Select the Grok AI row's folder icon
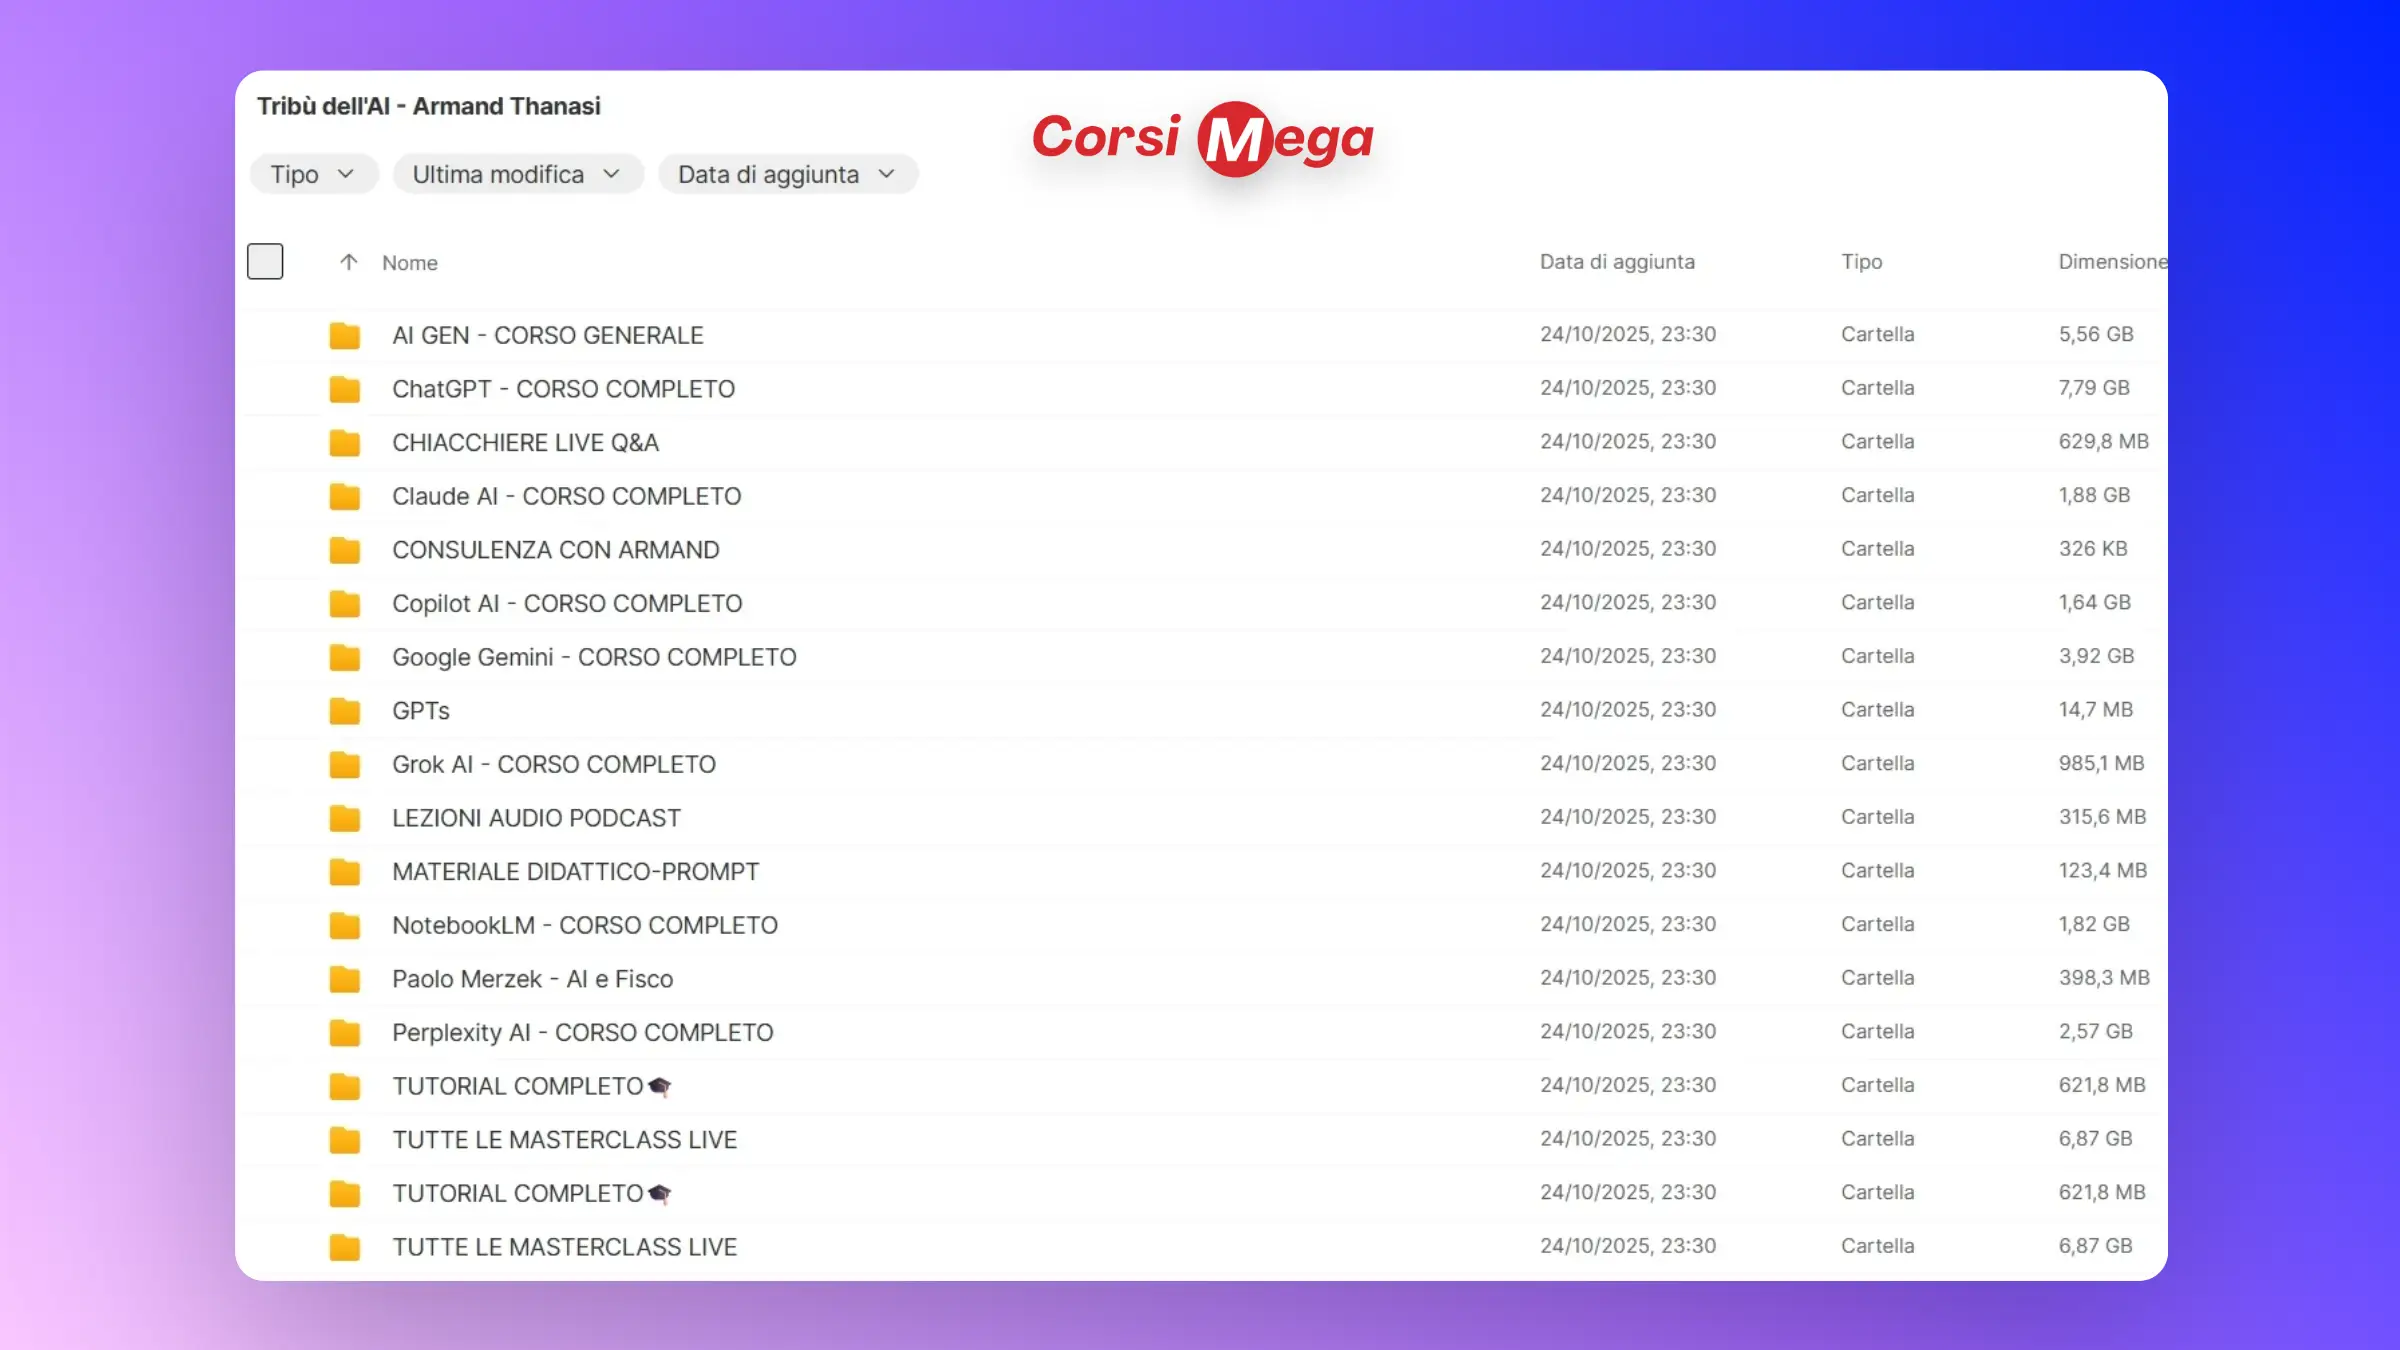Image resolution: width=2400 pixels, height=1350 pixels. (344, 764)
